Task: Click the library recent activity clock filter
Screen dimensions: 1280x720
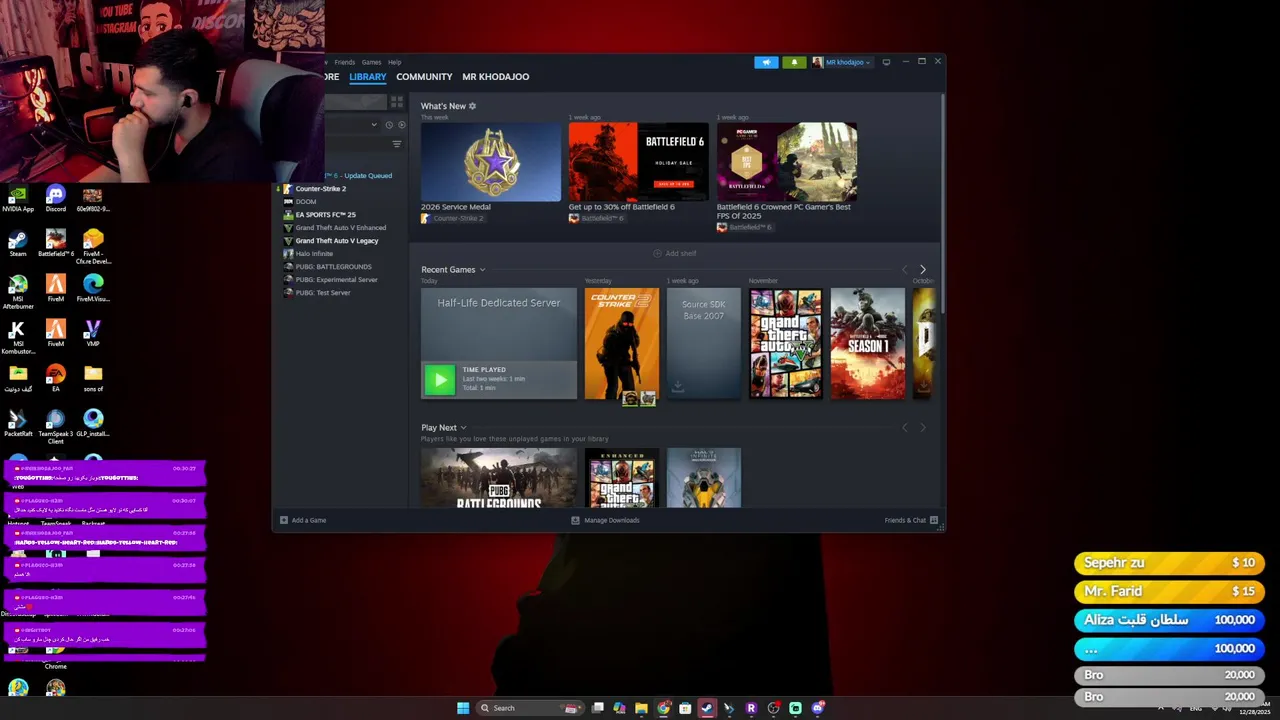Action: point(389,125)
